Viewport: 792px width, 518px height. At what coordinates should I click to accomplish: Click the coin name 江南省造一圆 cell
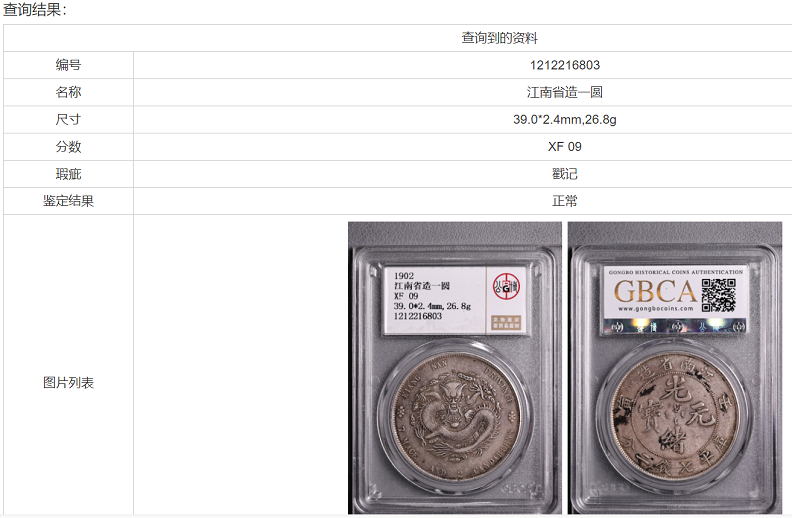(565, 92)
